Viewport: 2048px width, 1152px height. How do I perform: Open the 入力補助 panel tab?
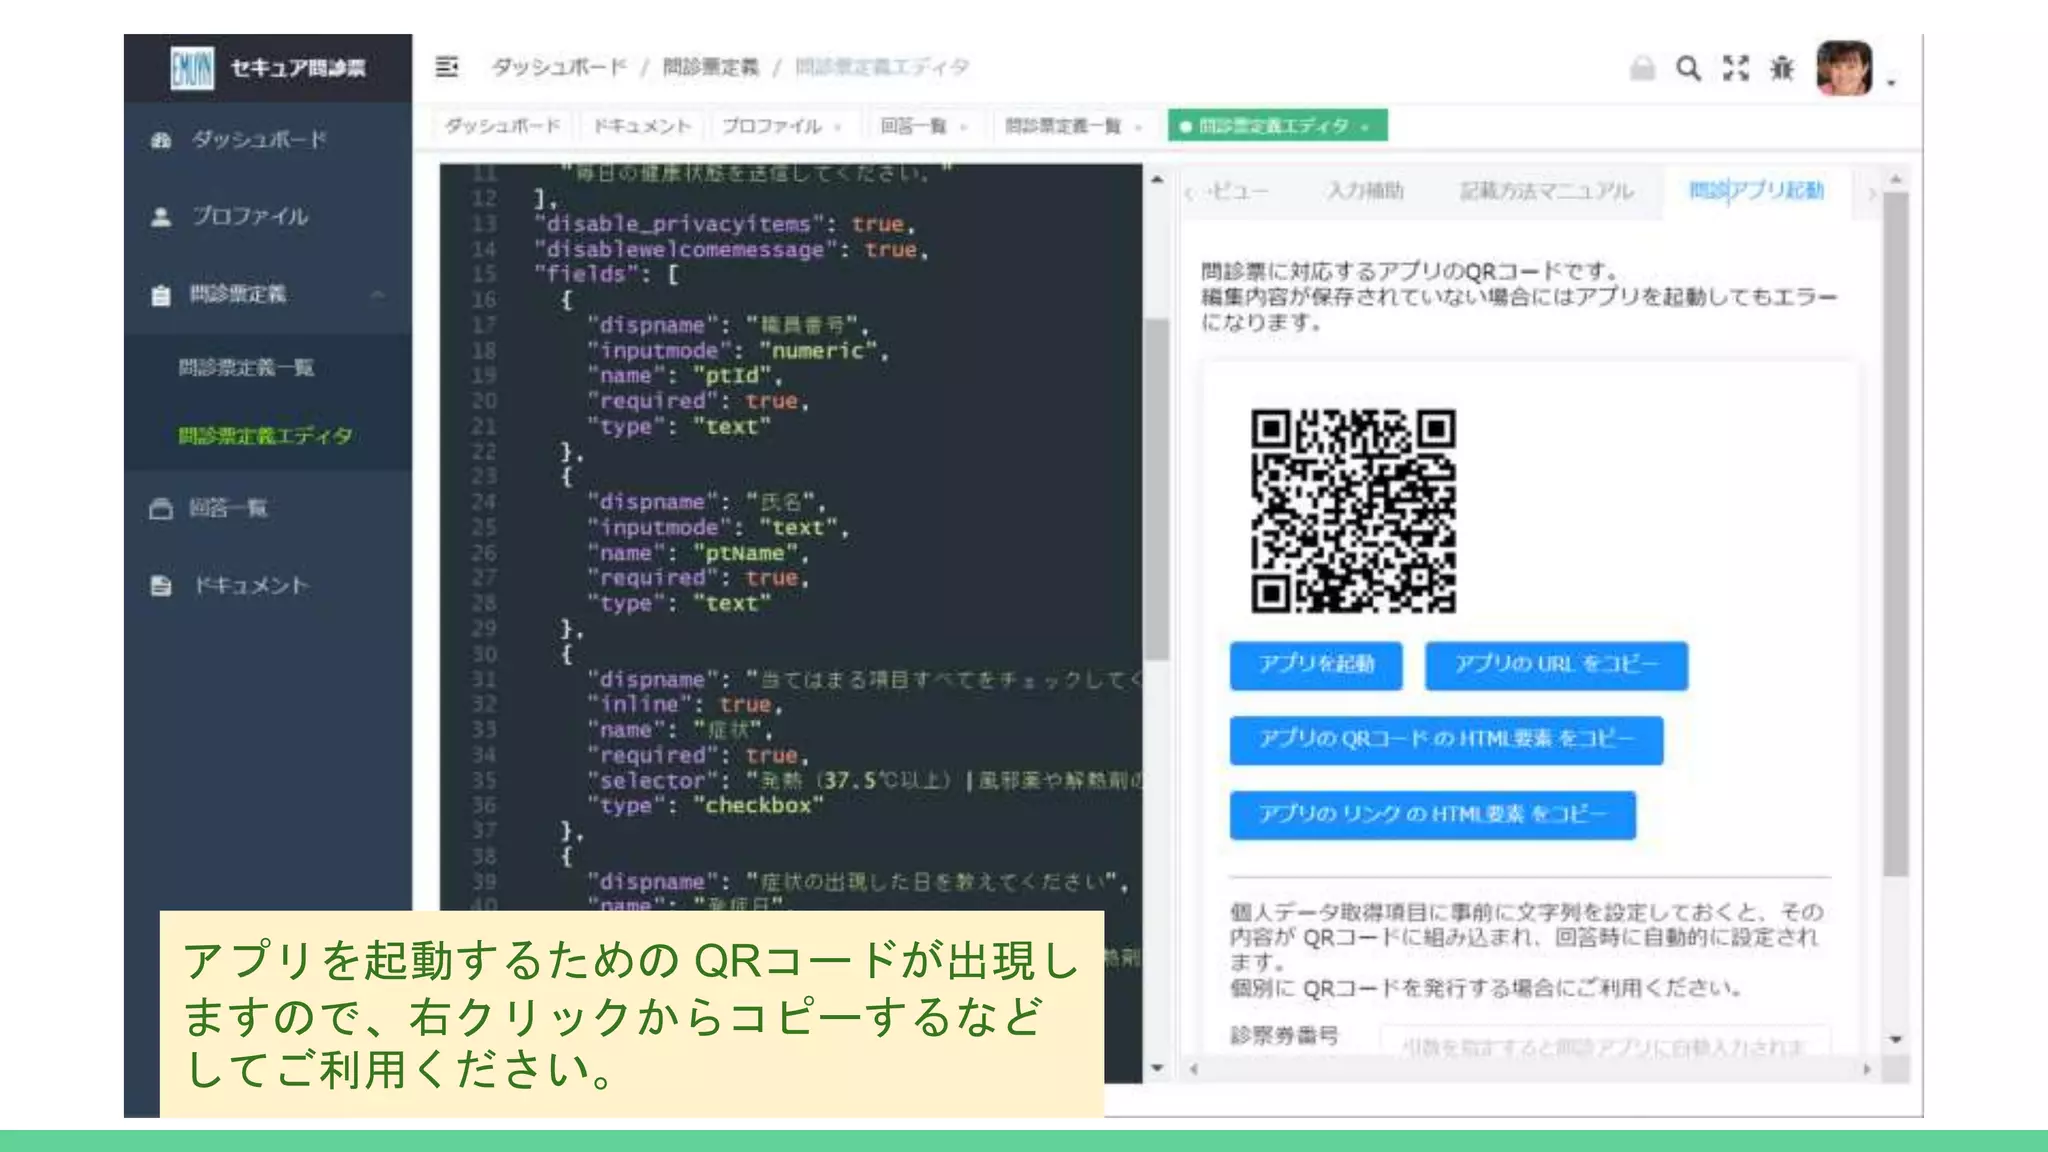[x=1365, y=191]
